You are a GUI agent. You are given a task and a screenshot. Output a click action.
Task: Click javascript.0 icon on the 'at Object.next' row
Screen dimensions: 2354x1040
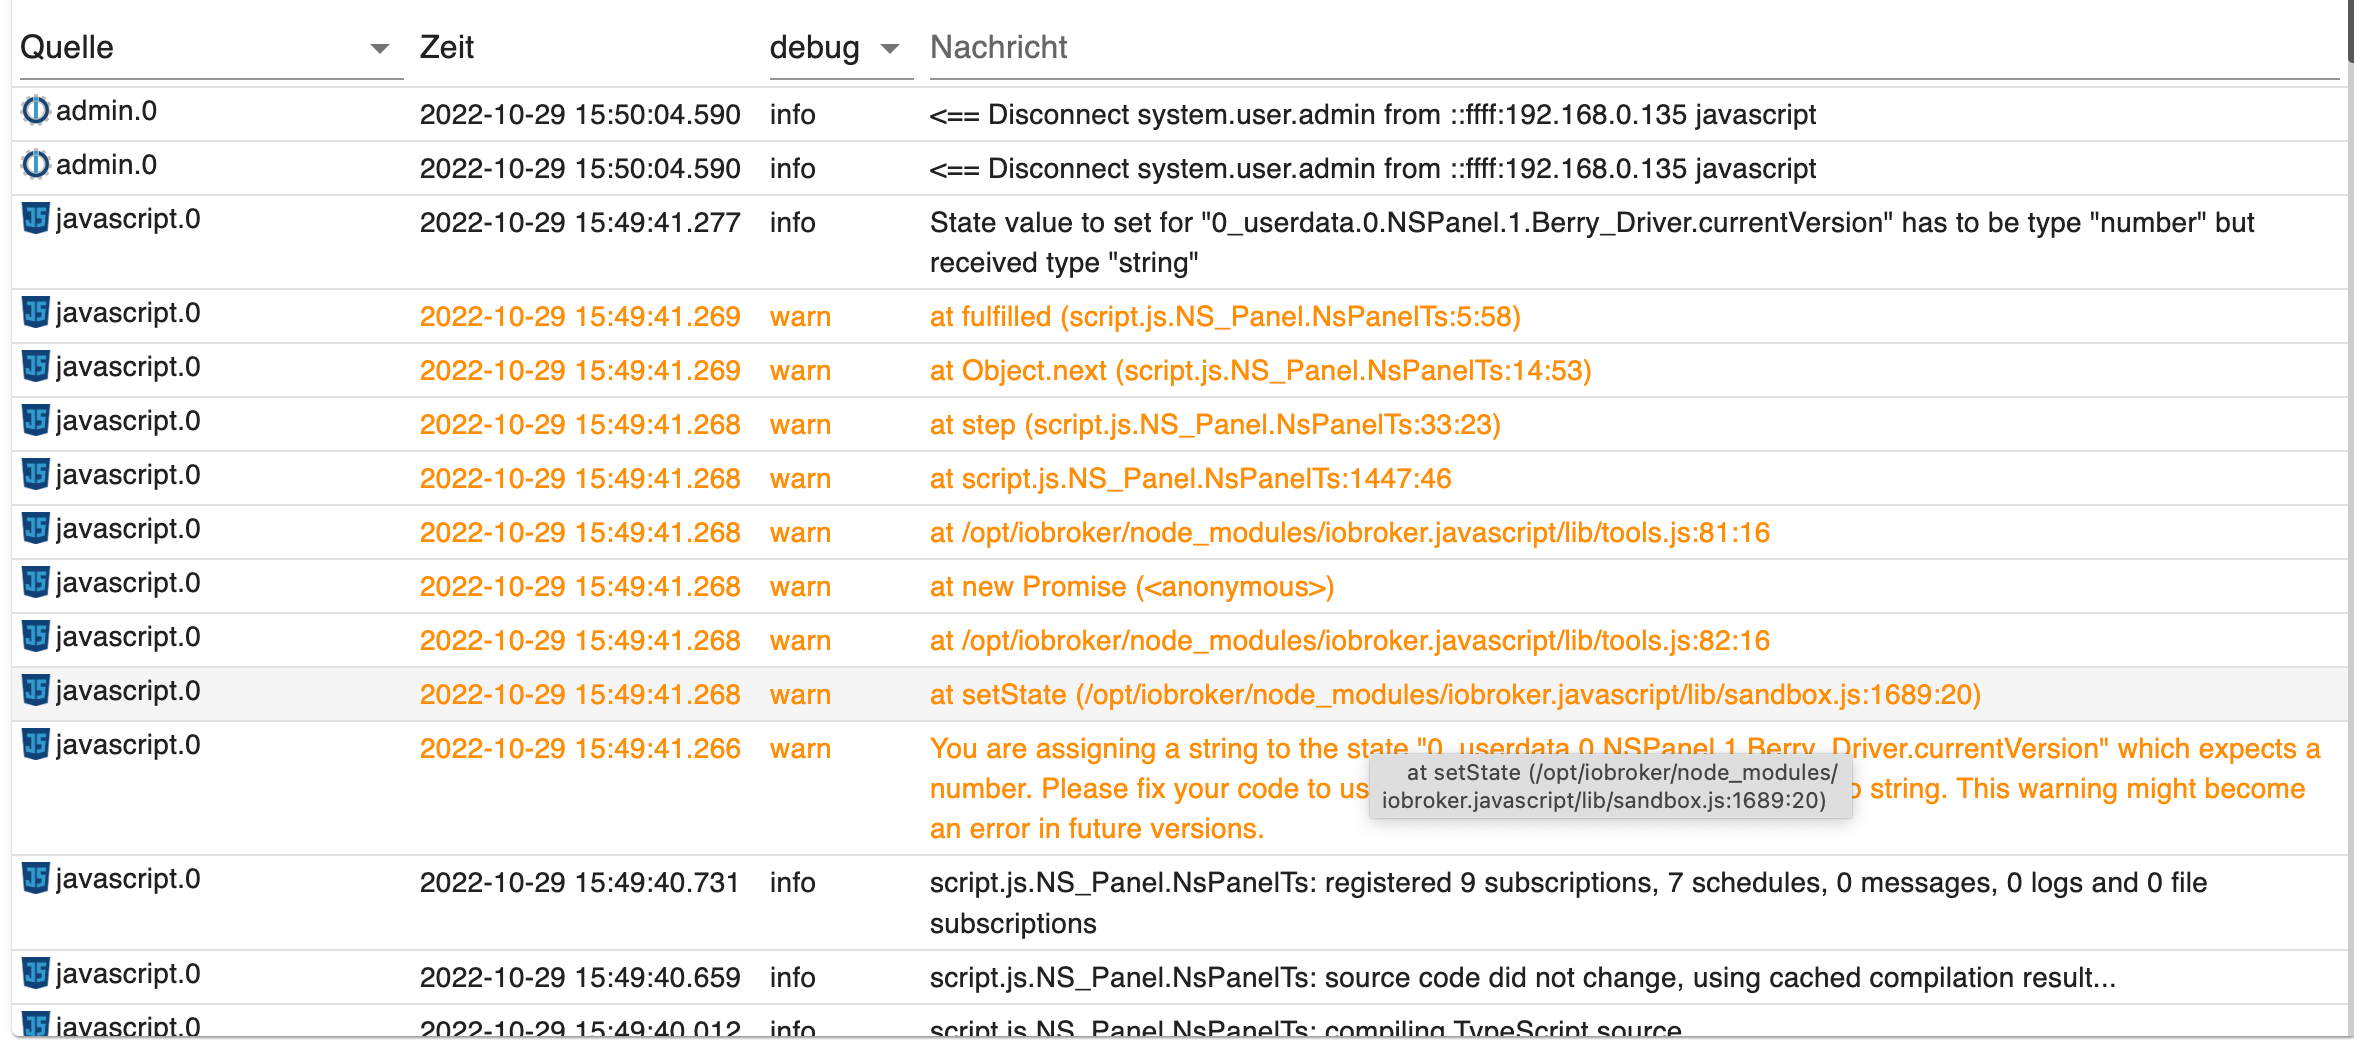click(x=36, y=367)
